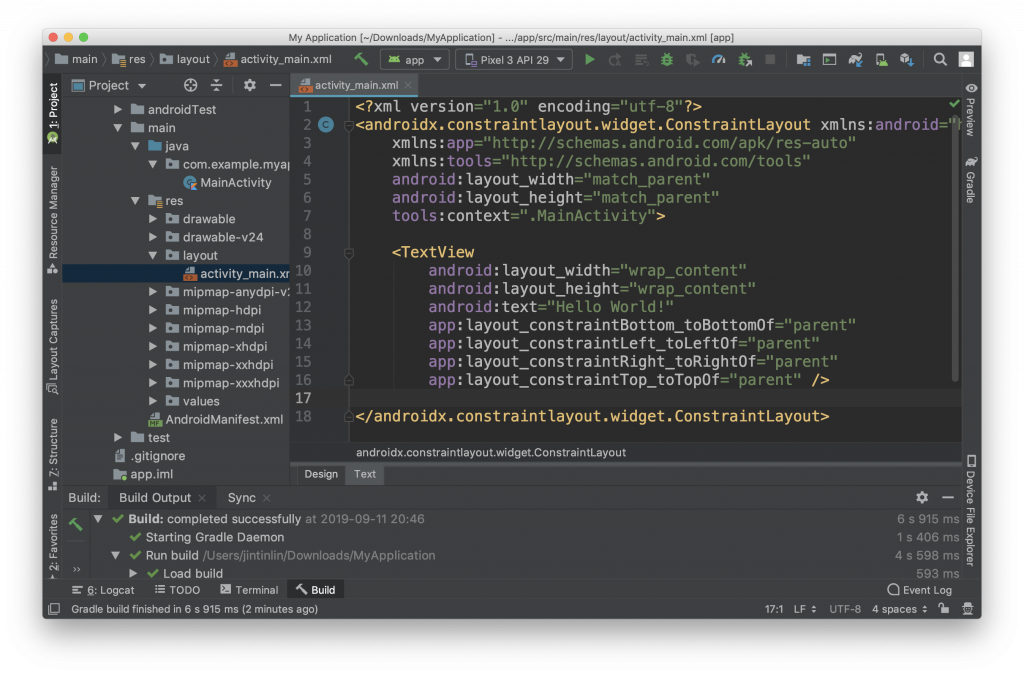The height and width of the screenshot is (675, 1024).
Task: Open the Profiler gauge icon
Action: (x=718, y=59)
